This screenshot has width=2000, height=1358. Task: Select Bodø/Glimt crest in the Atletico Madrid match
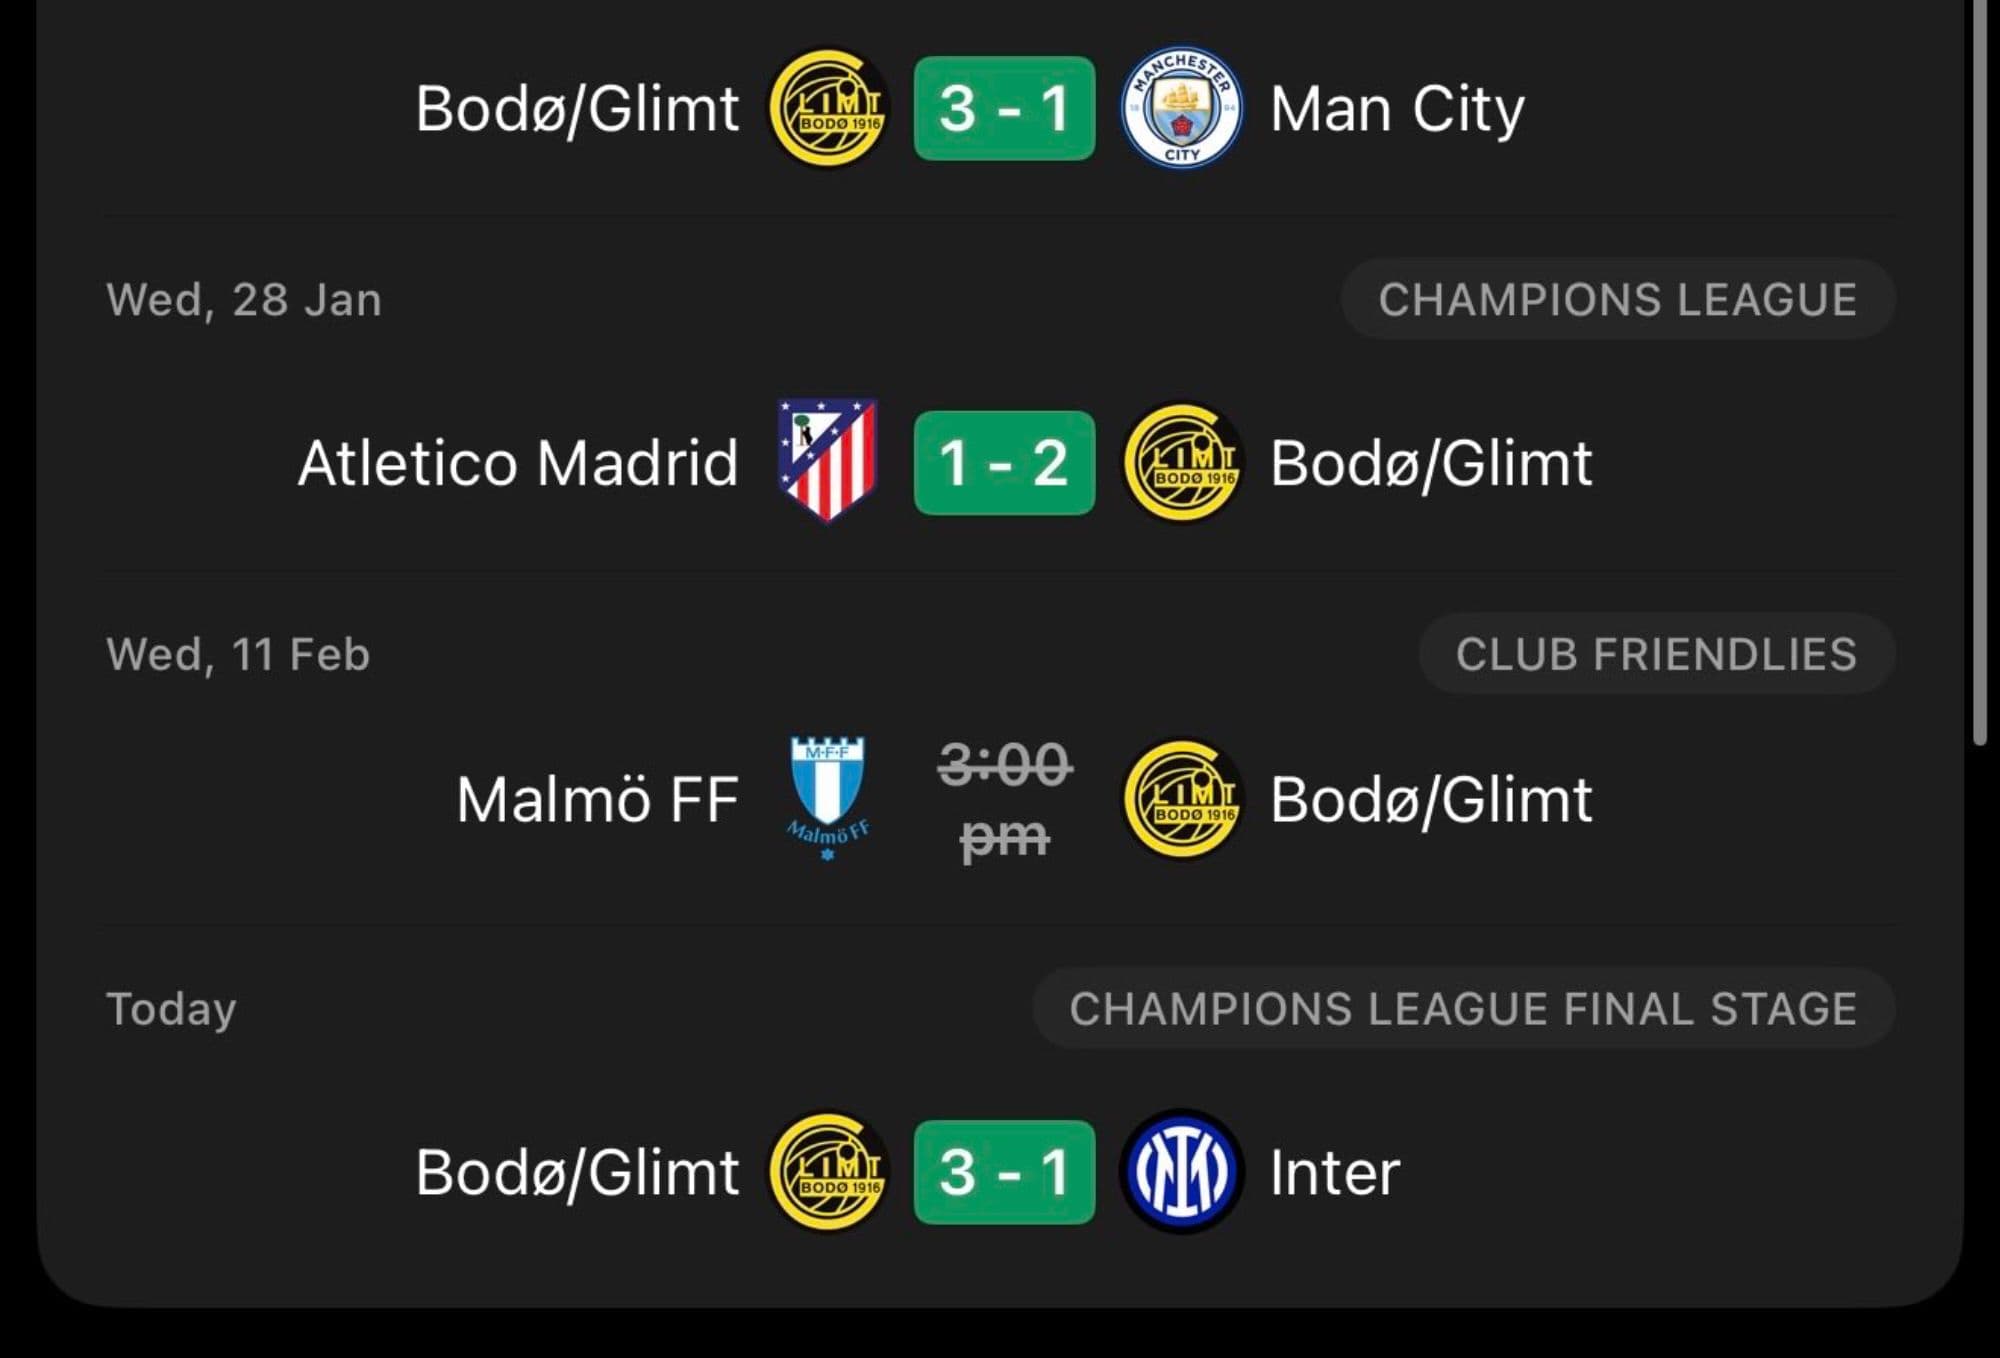pos(1181,463)
